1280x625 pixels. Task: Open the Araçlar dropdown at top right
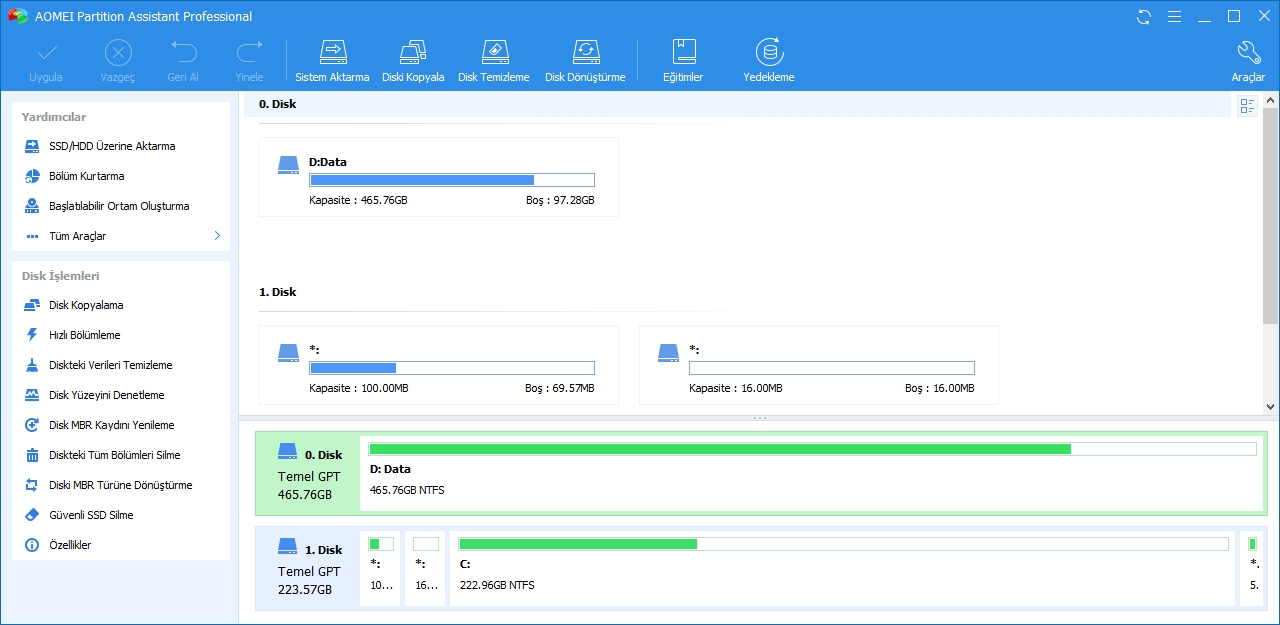[x=1248, y=58]
